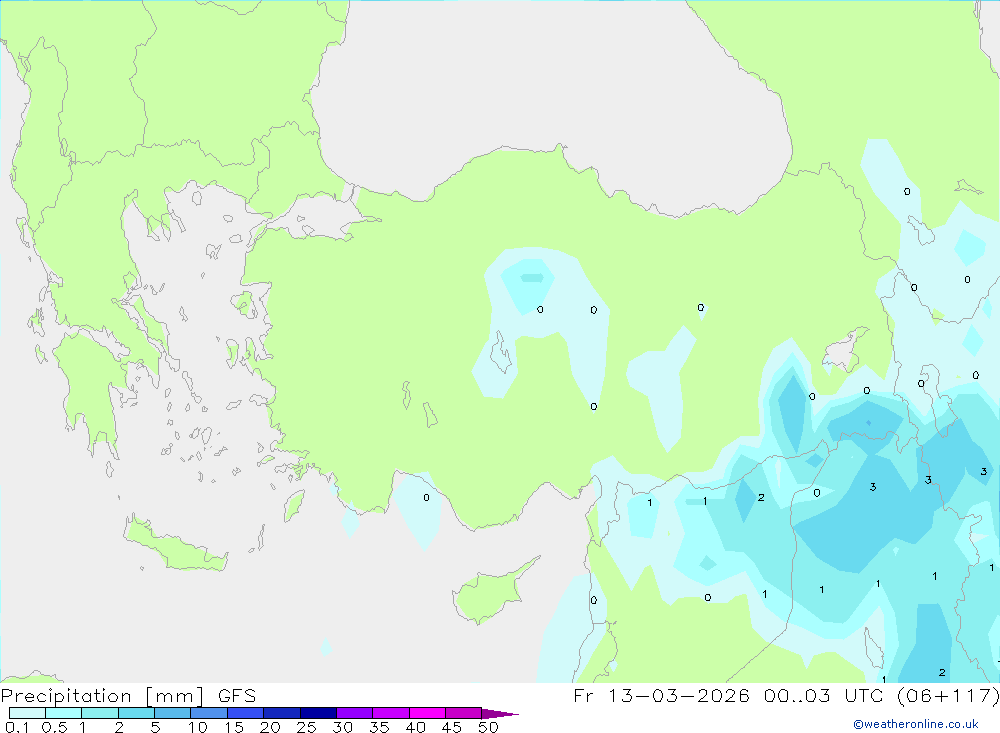Click the legend value 30
This screenshot has width=1000, height=733.
(x=343, y=727)
